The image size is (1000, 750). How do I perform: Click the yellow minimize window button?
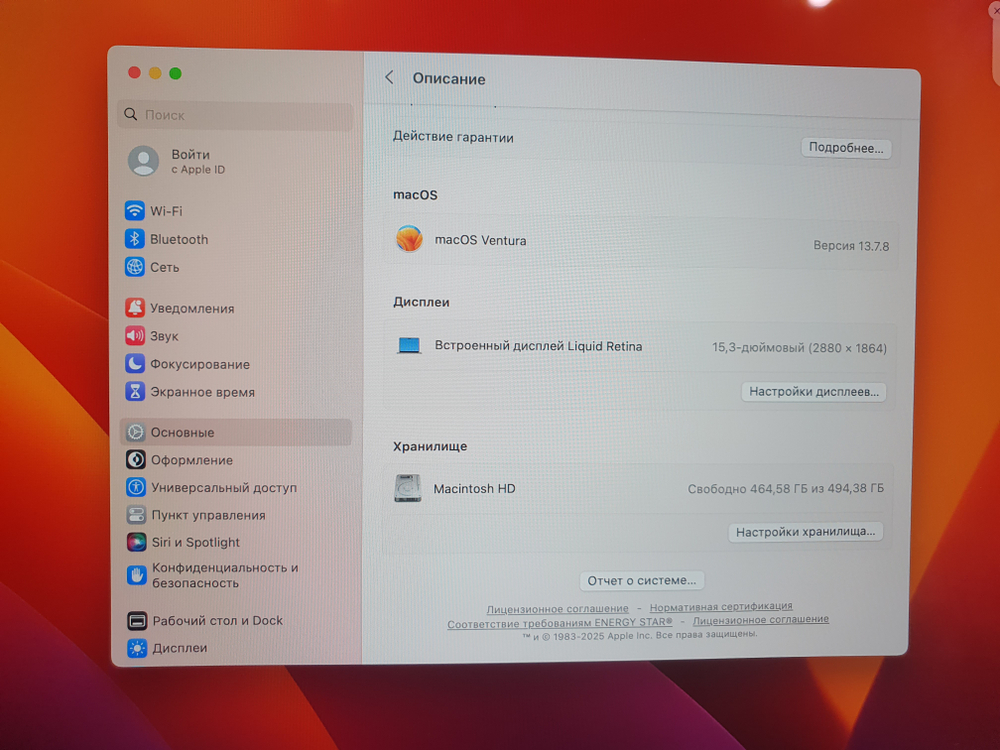pos(155,73)
